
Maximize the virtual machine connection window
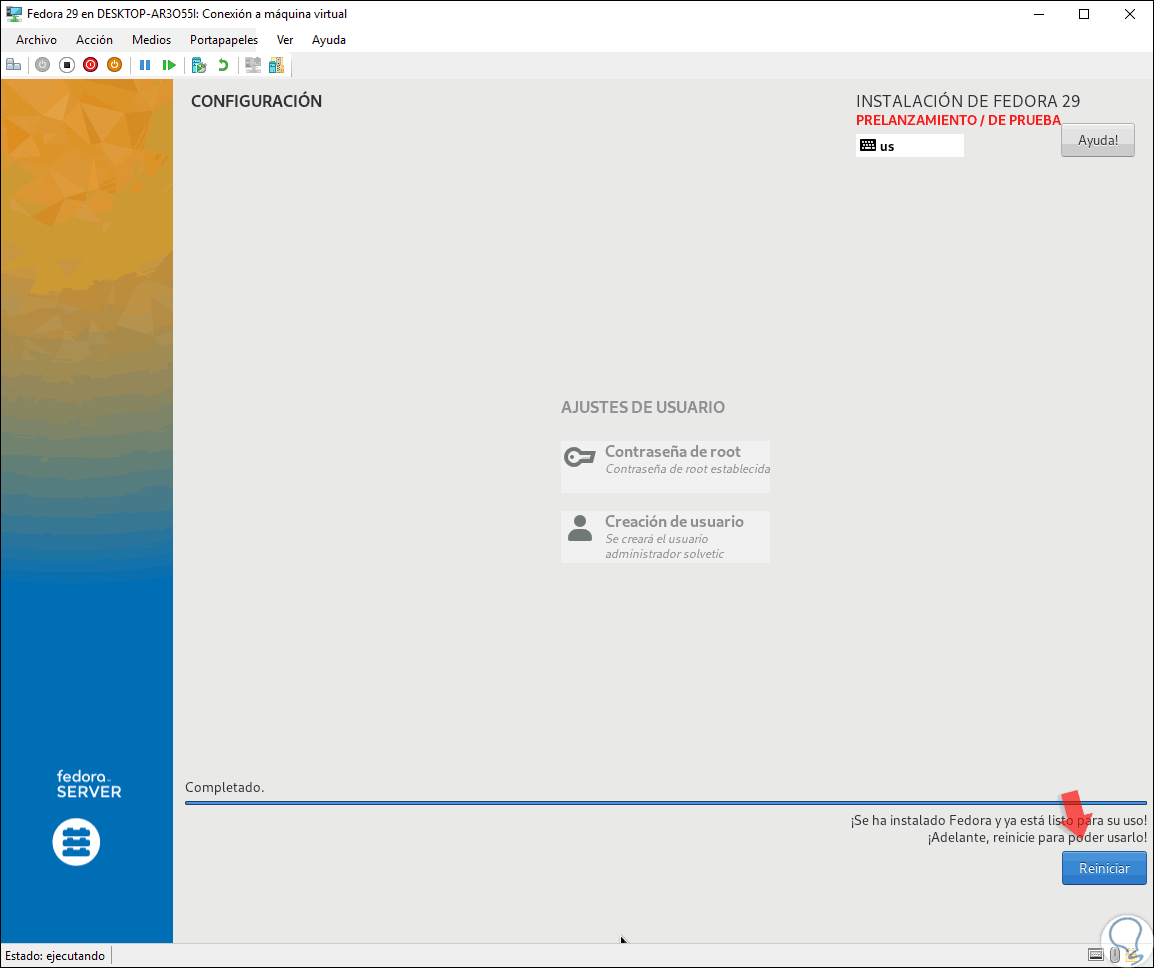(1083, 14)
